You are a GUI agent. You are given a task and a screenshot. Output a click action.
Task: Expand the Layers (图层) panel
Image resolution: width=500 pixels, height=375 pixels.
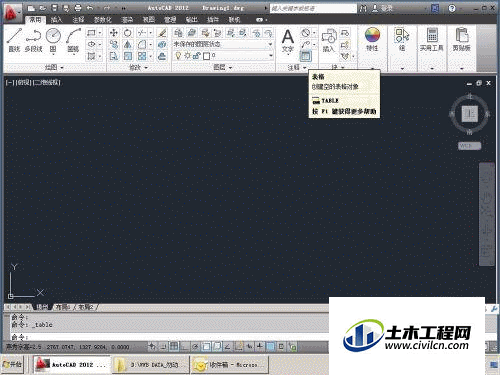coord(222,68)
